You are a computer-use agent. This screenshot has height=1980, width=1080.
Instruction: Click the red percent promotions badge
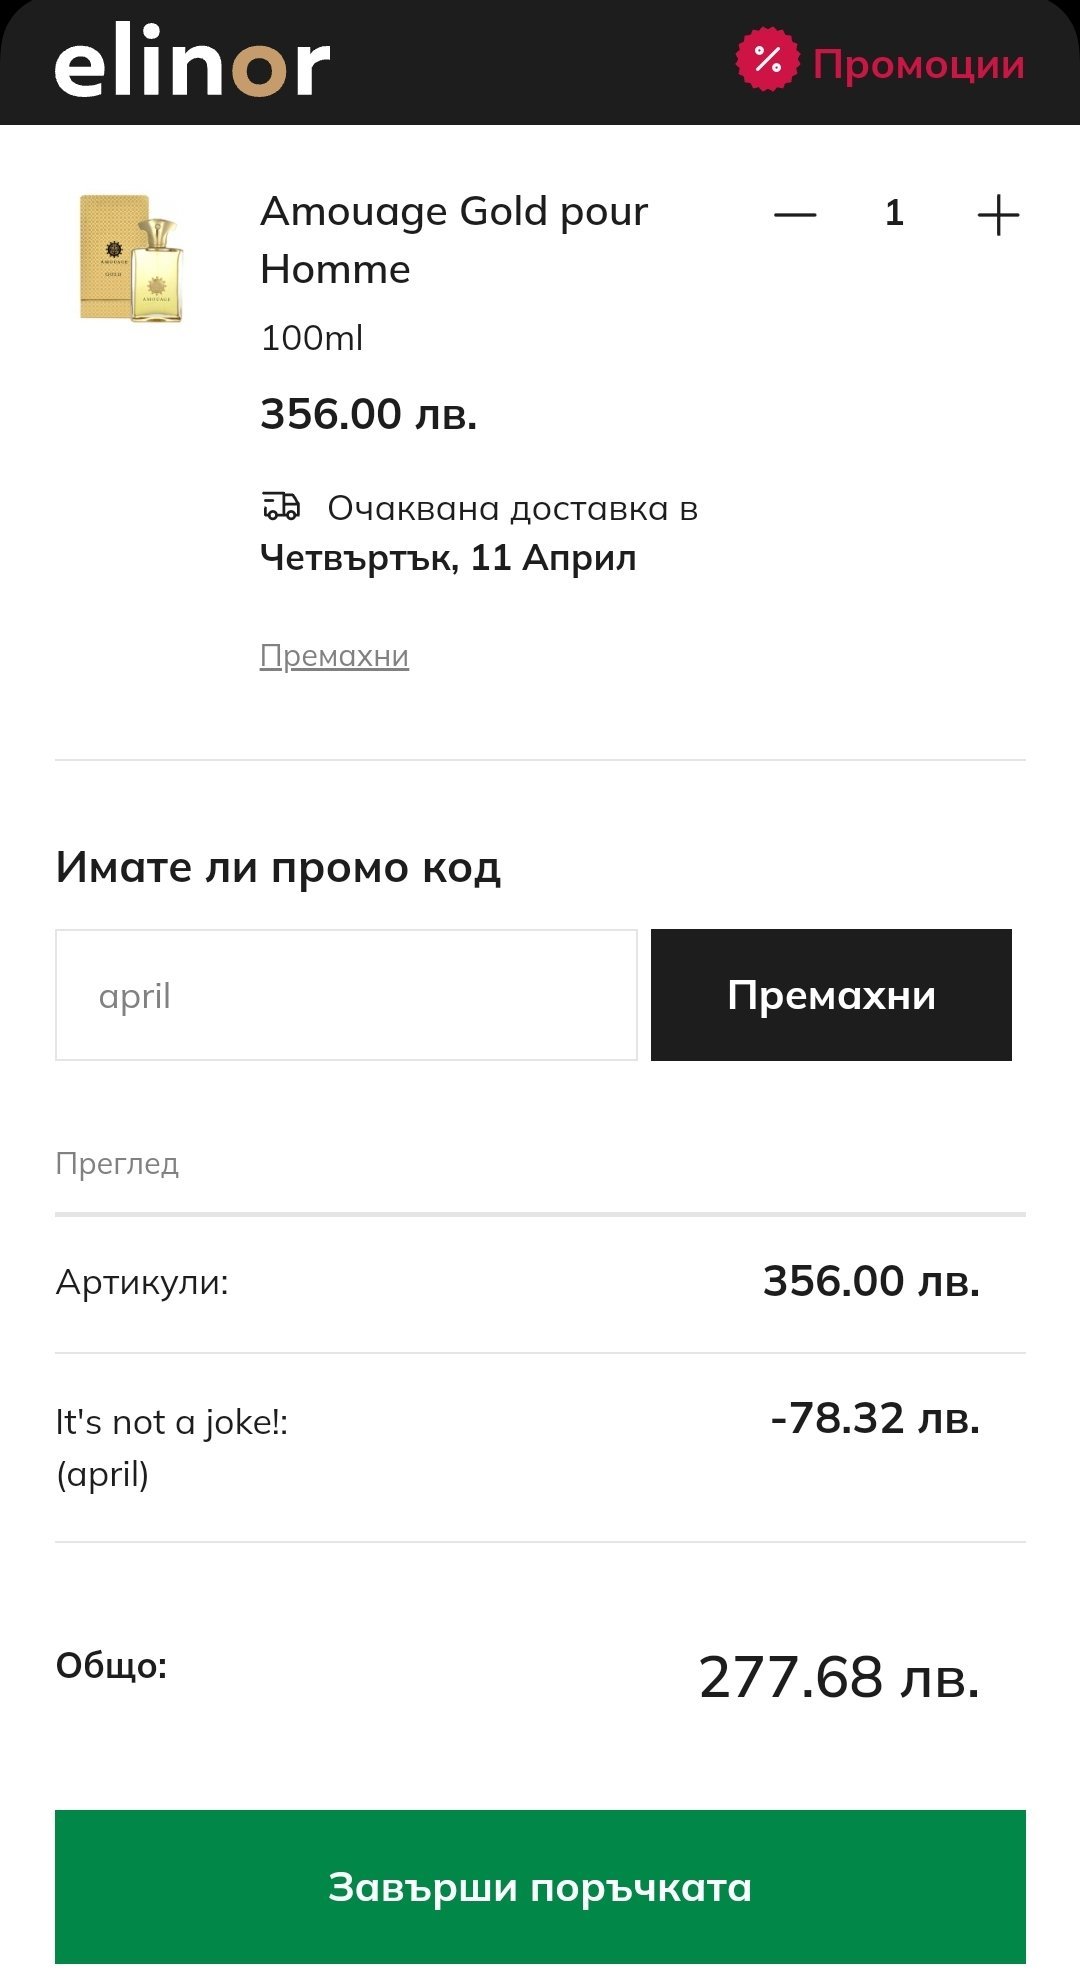[767, 61]
